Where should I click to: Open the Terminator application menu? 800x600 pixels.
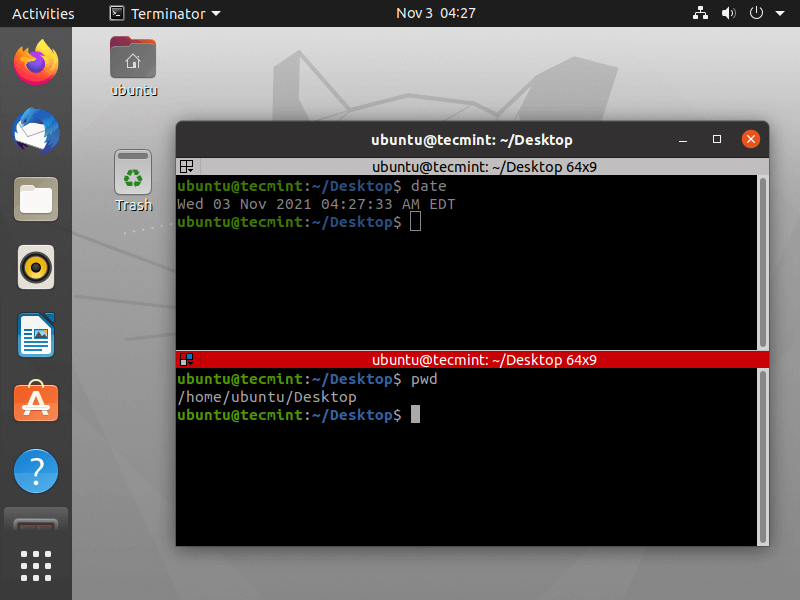[x=164, y=13]
